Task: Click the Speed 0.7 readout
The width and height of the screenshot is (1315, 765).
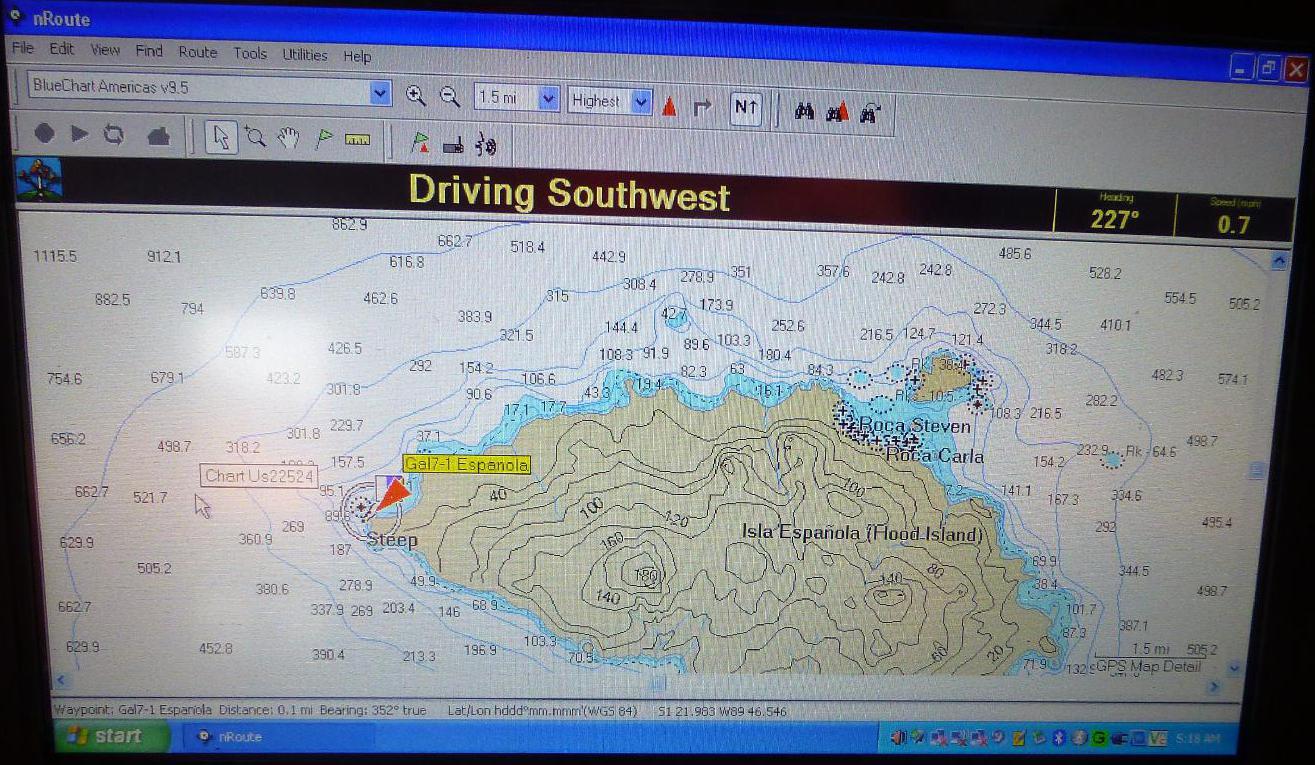Action: coord(1234,218)
